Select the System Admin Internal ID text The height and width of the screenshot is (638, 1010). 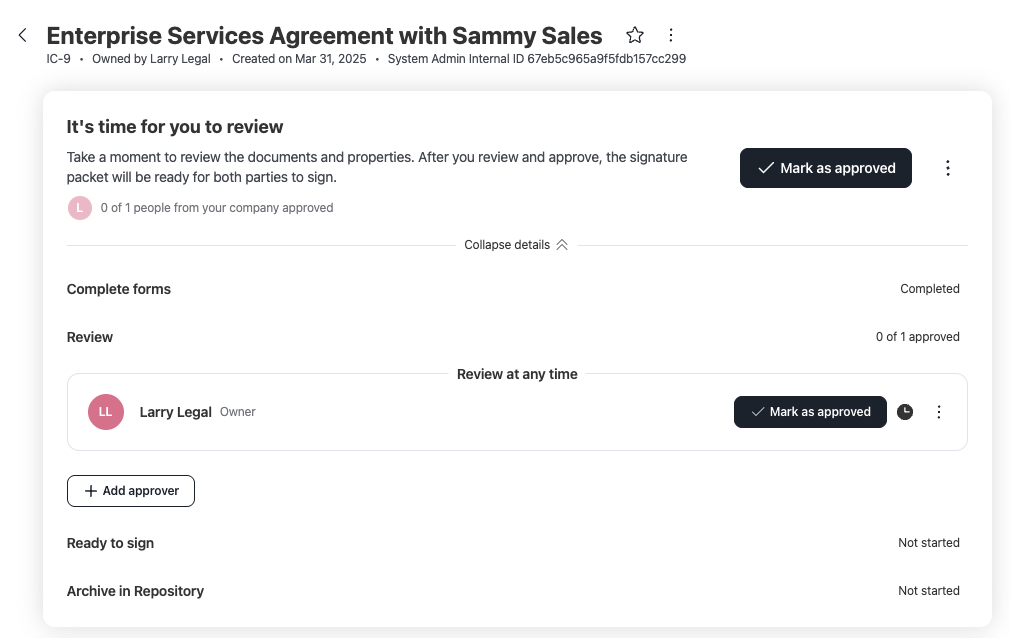[x=537, y=59]
